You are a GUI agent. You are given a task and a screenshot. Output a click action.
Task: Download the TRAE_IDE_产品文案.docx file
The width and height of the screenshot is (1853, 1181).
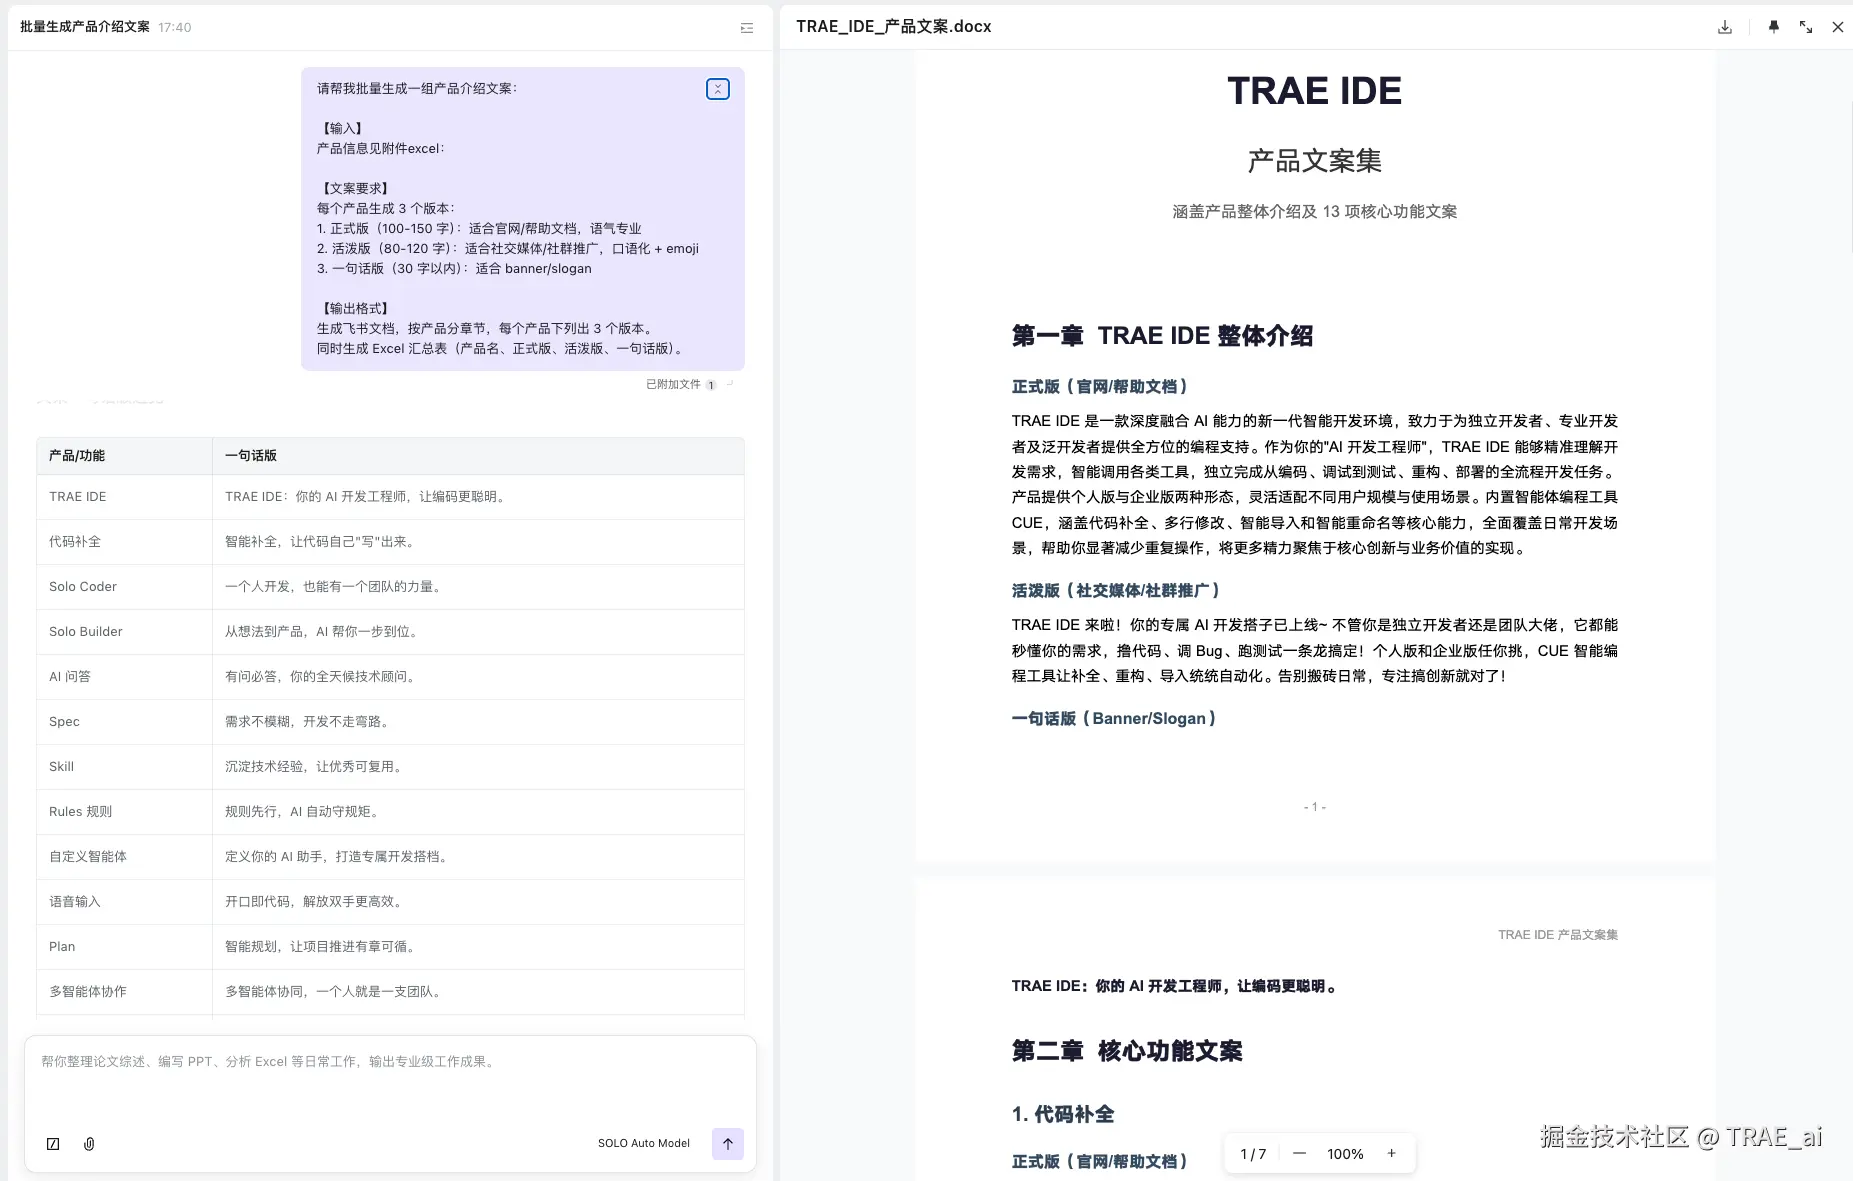(1725, 27)
